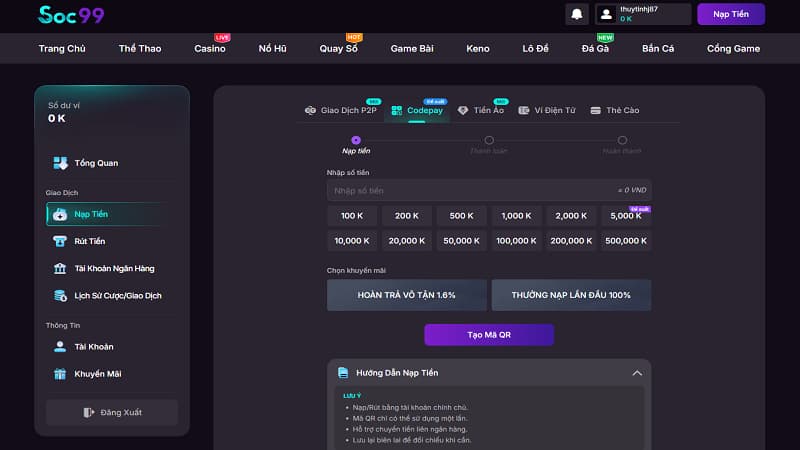This screenshot has width=800, height=450.
Task: Click the Khuyến Mãi gift icon
Action: coord(60,373)
